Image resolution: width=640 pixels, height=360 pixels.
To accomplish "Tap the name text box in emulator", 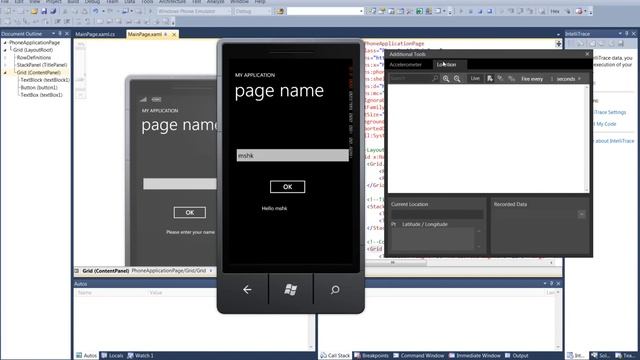I will (293, 156).
